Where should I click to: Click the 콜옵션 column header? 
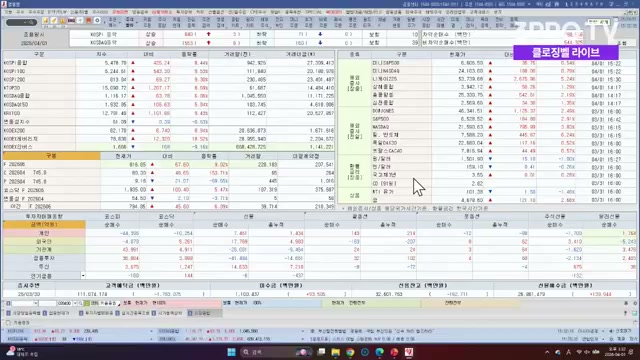pyautogui.click(x=360, y=216)
